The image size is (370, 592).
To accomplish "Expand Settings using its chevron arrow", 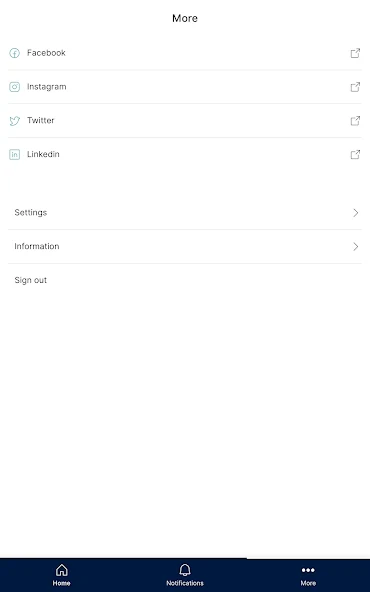I will coord(356,213).
